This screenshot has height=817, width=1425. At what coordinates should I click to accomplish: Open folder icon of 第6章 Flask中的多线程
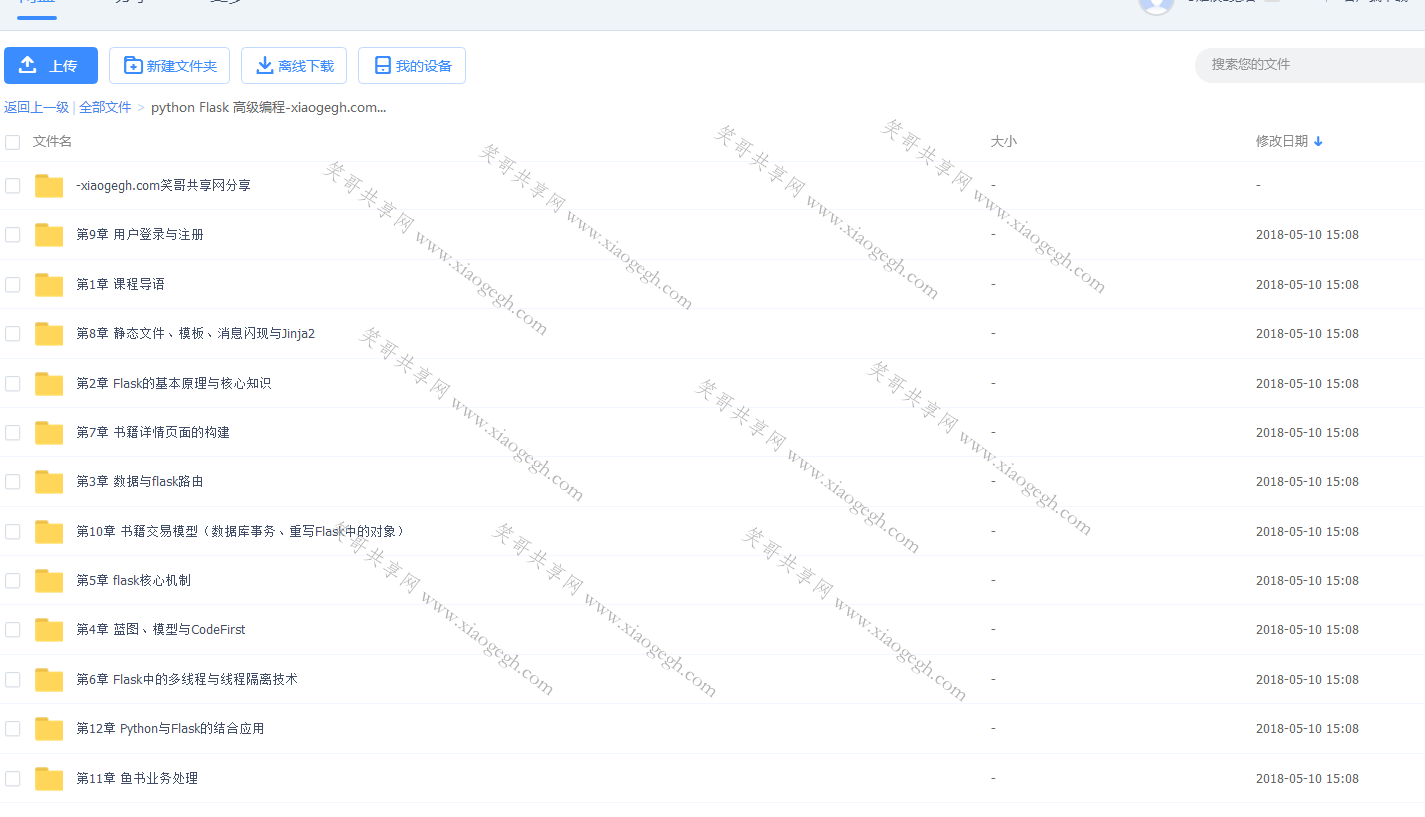click(x=49, y=679)
